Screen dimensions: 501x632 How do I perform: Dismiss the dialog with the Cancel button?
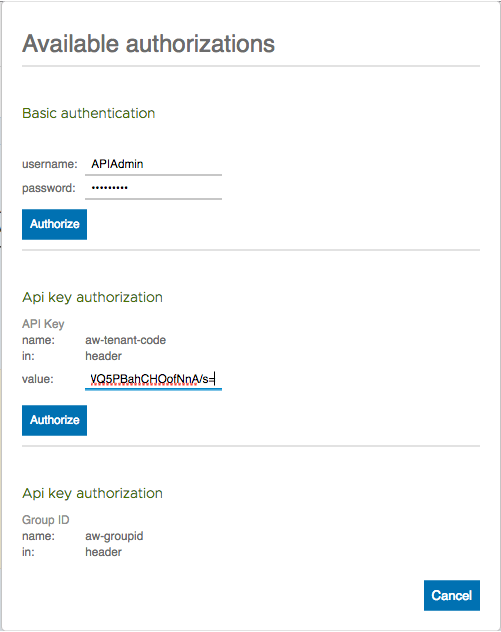point(451,595)
